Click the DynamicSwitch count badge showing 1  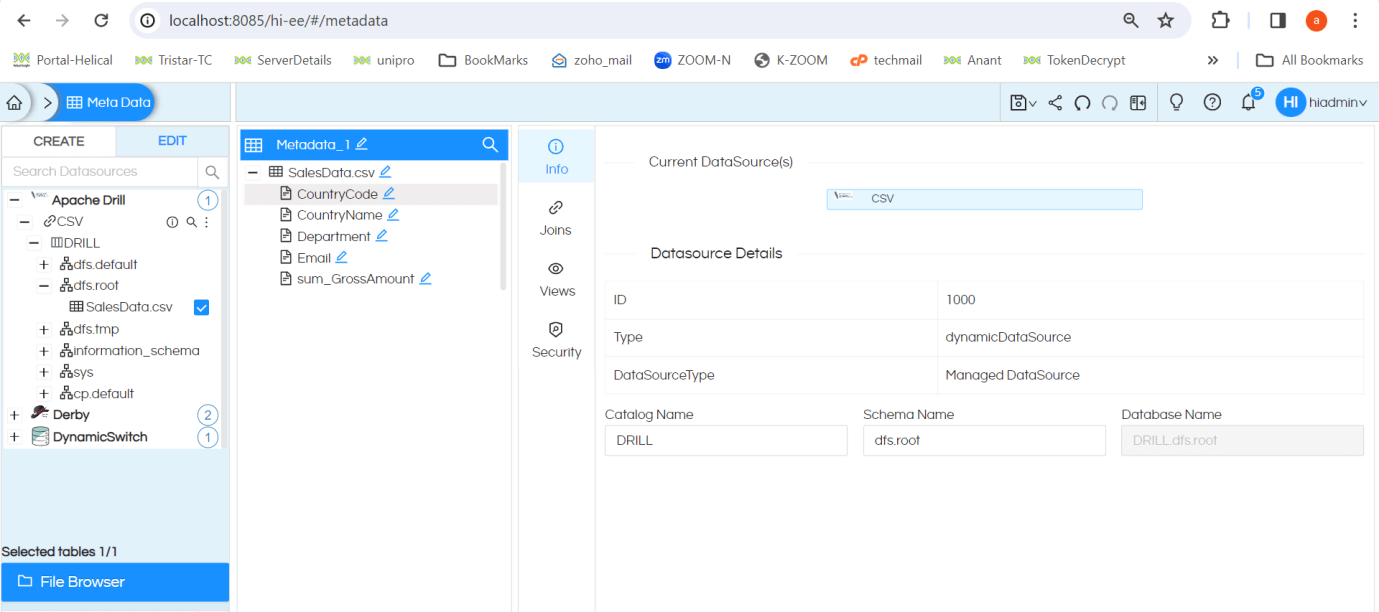pyautogui.click(x=208, y=437)
